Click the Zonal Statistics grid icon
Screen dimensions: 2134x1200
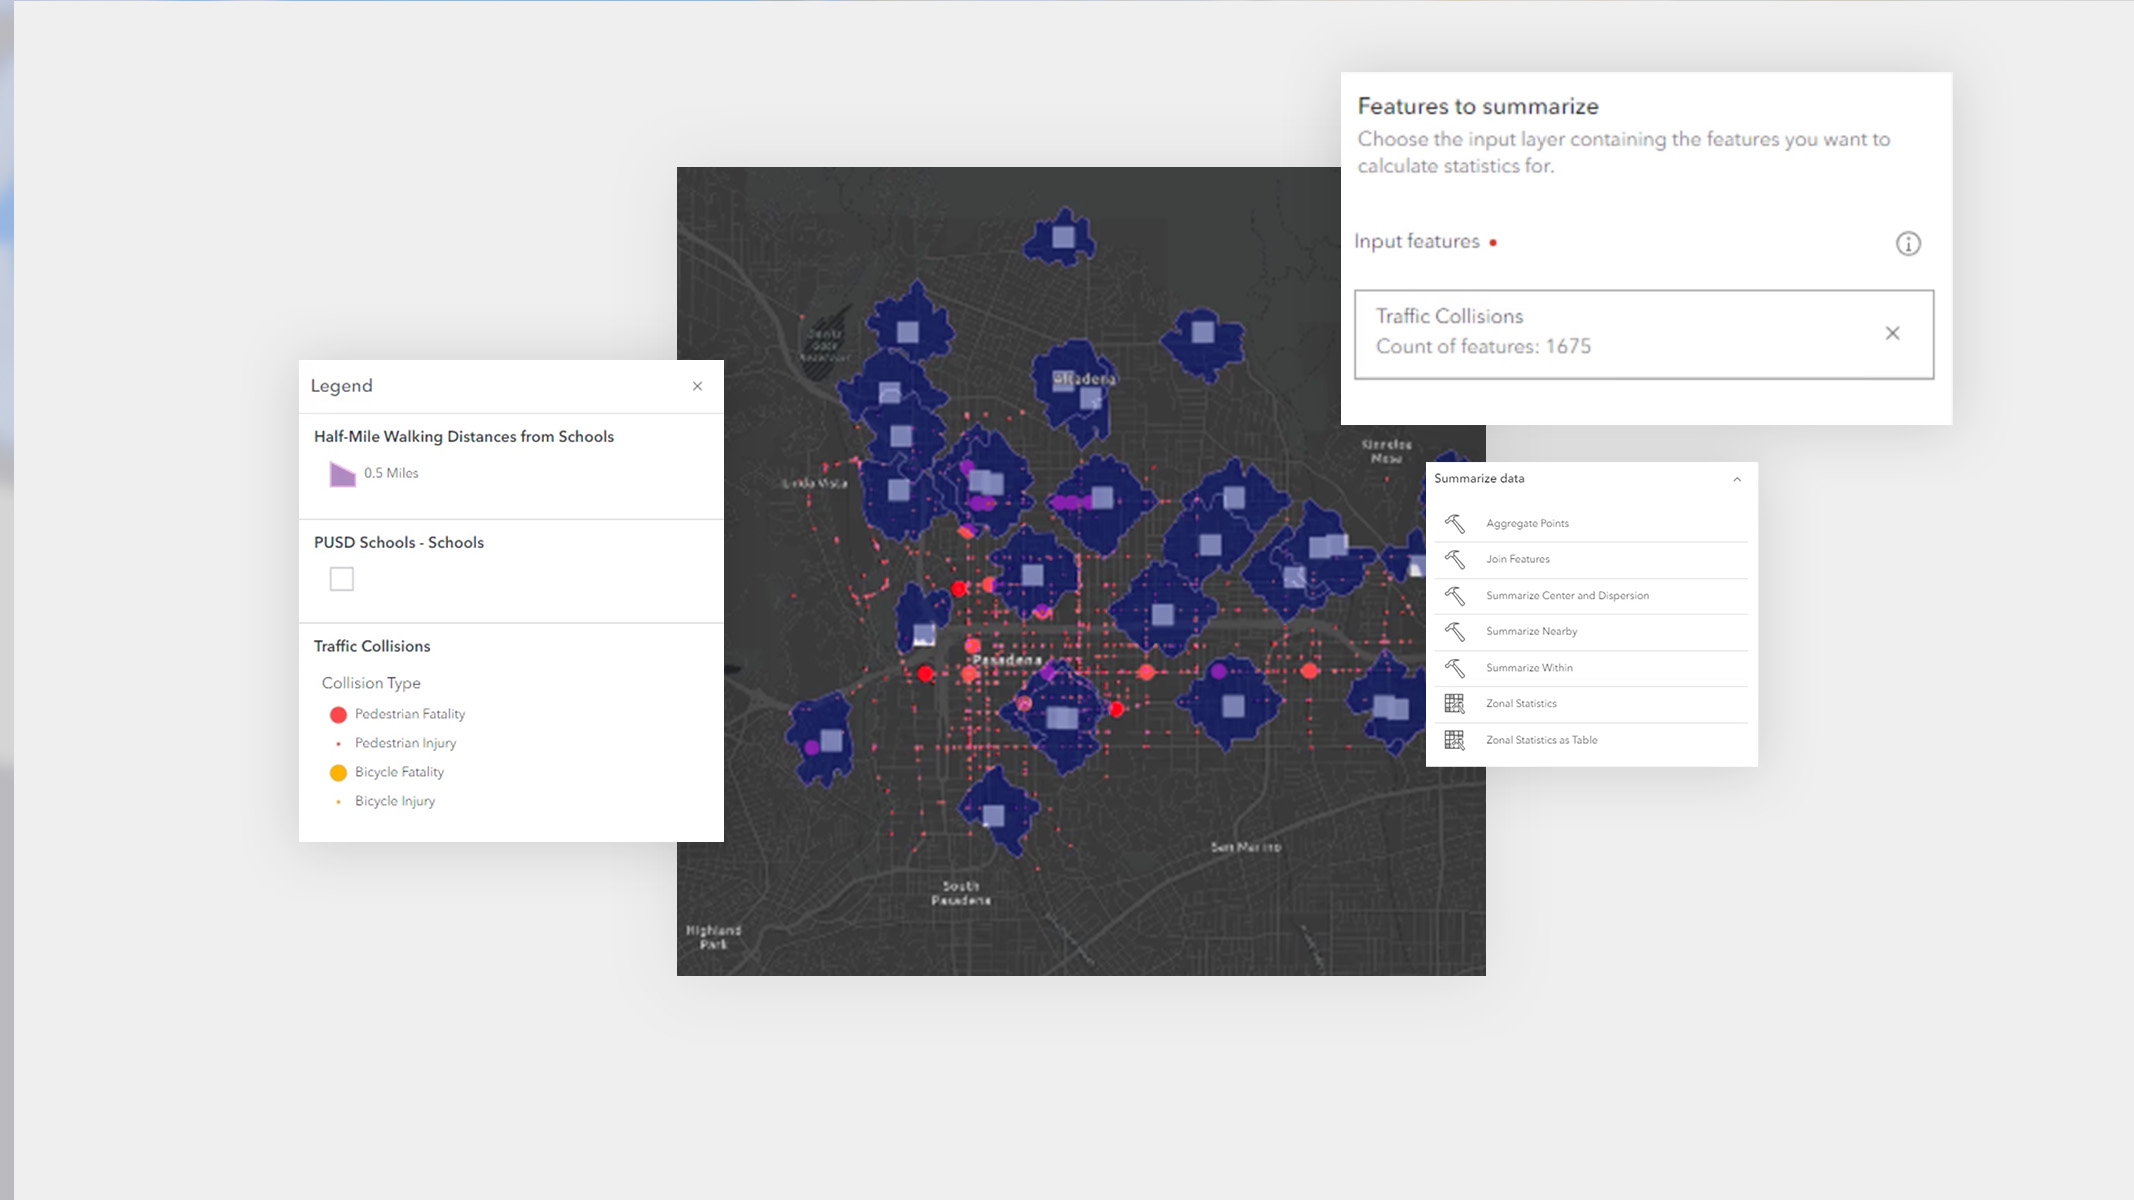click(x=1454, y=703)
